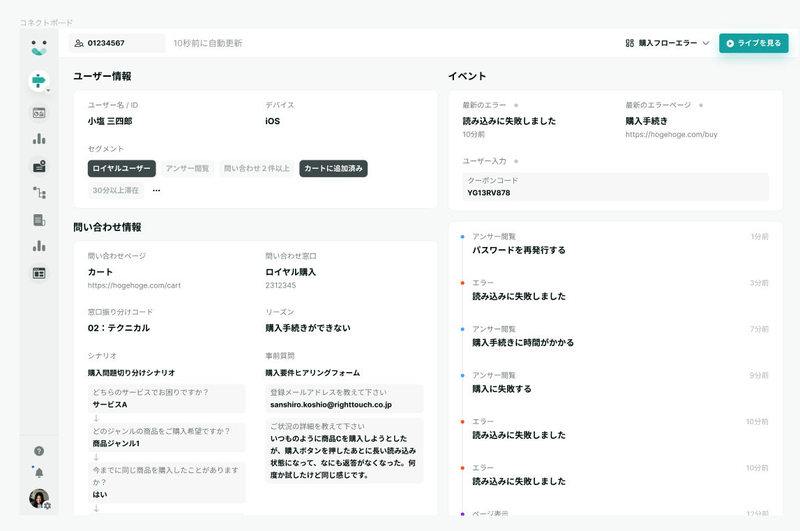Click the people icon beside 01234567

[79, 43]
